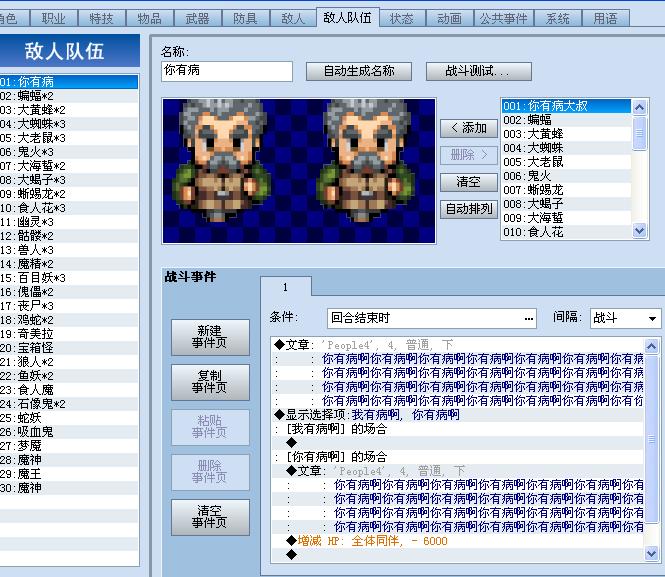The height and width of the screenshot is (577, 665).
Task: Select troop 15:百目妖*3
Action: coord(69,278)
